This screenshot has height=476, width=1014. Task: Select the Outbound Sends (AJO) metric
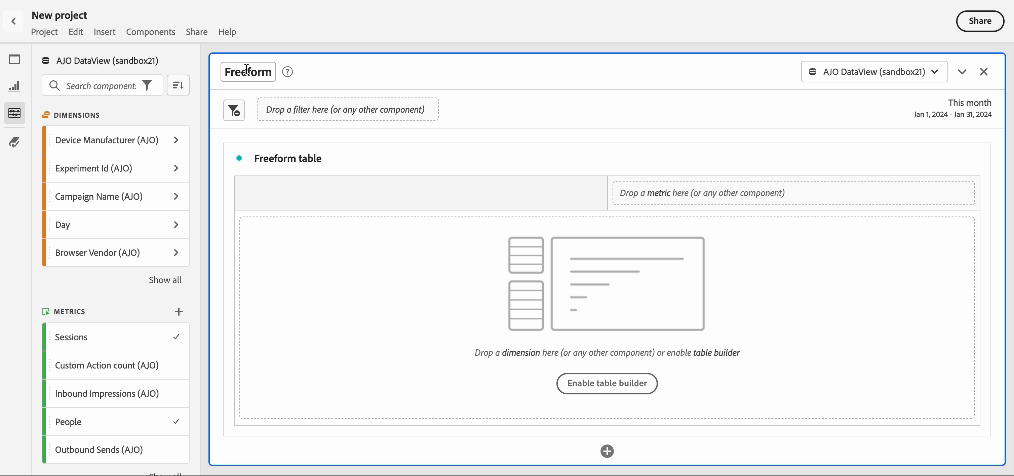116,450
